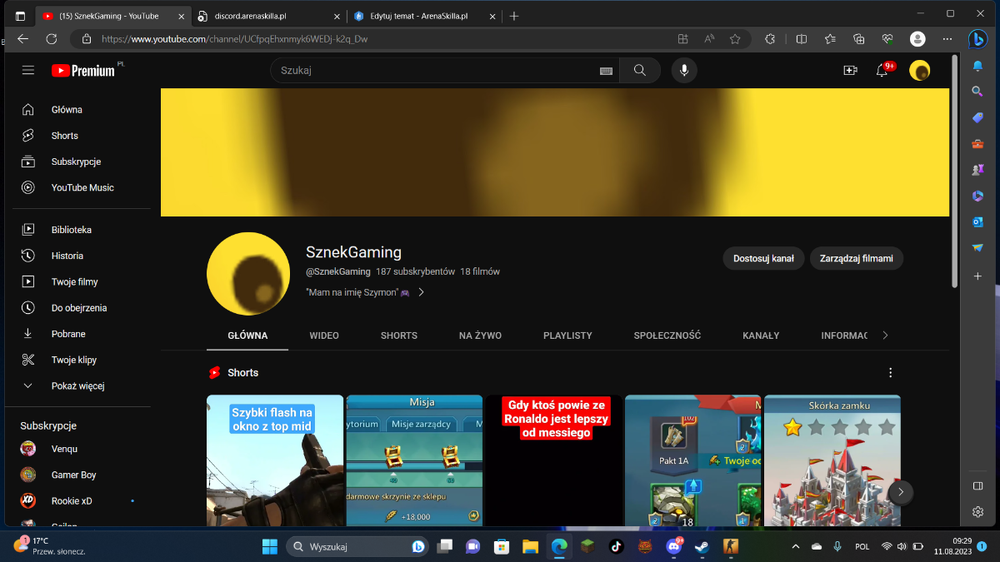Open the YouTube hamburger guide menu
The height and width of the screenshot is (562, 1000).
tap(28, 70)
